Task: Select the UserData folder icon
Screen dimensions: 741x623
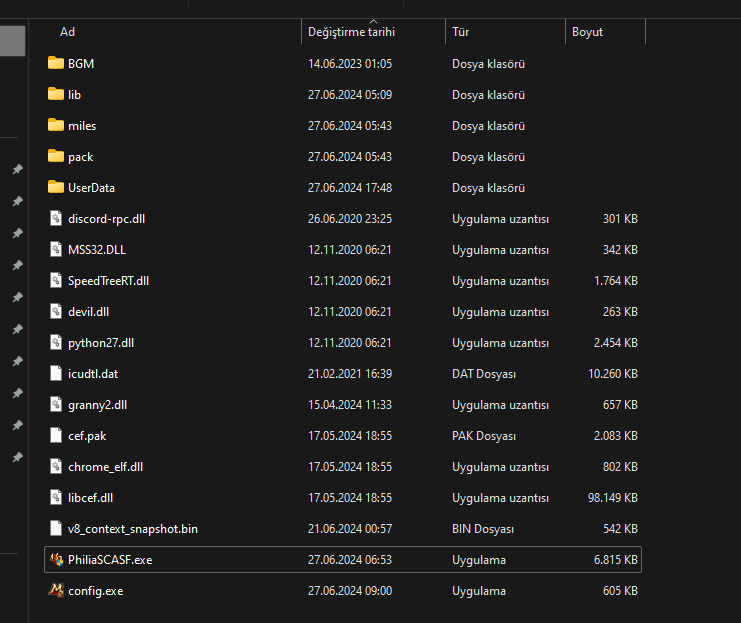Action: (56, 187)
